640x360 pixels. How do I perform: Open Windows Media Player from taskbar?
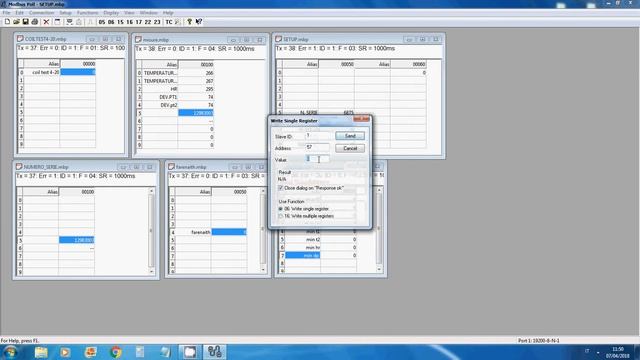(65, 352)
